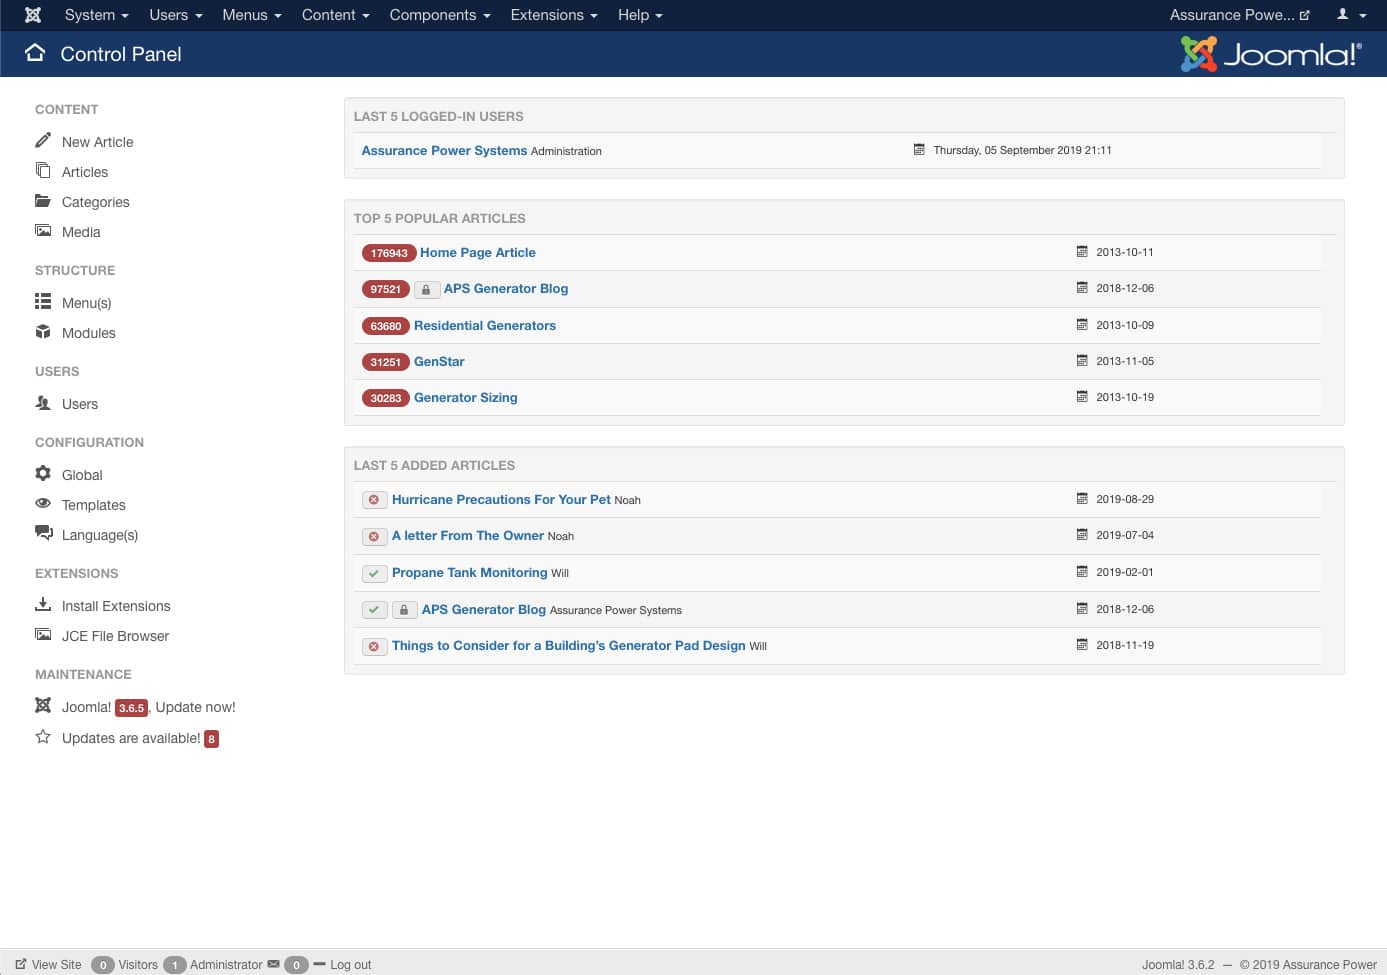Open Global configuration

pyautogui.click(x=82, y=475)
